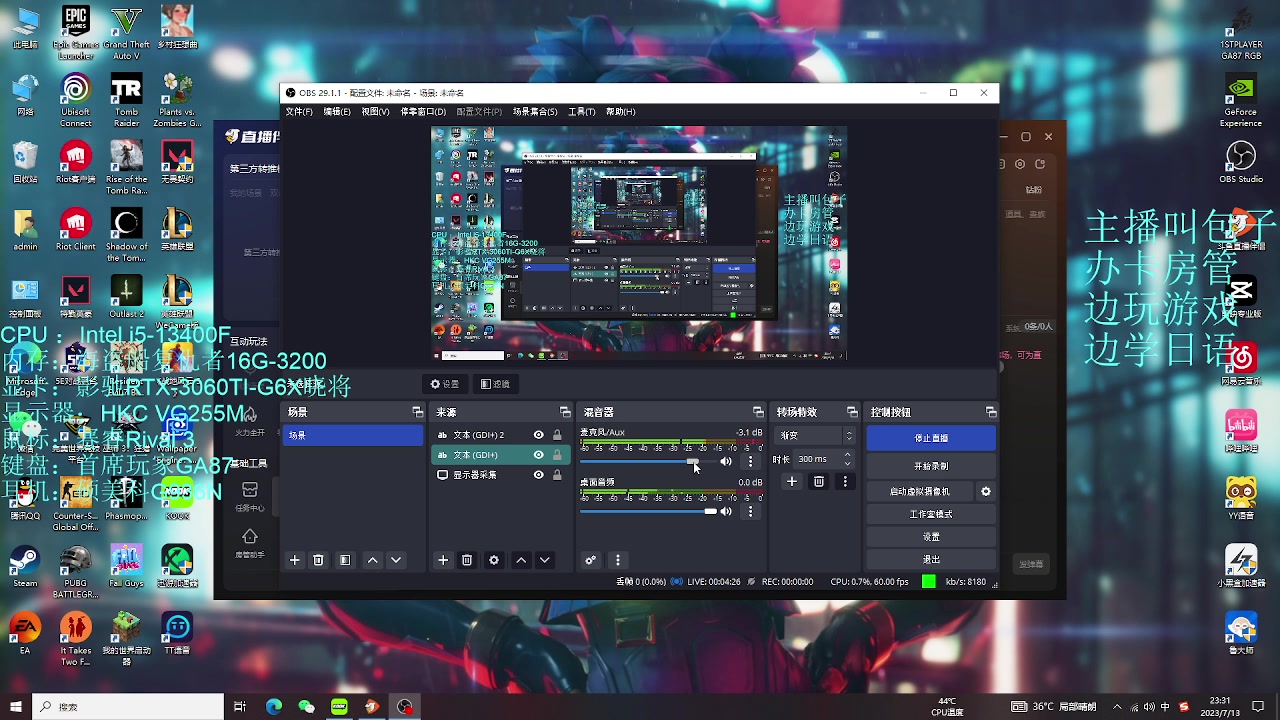This screenshot has height=720, width=1280.
Task: Move source down arrow in 来源 panel
Action: (545, 560)
